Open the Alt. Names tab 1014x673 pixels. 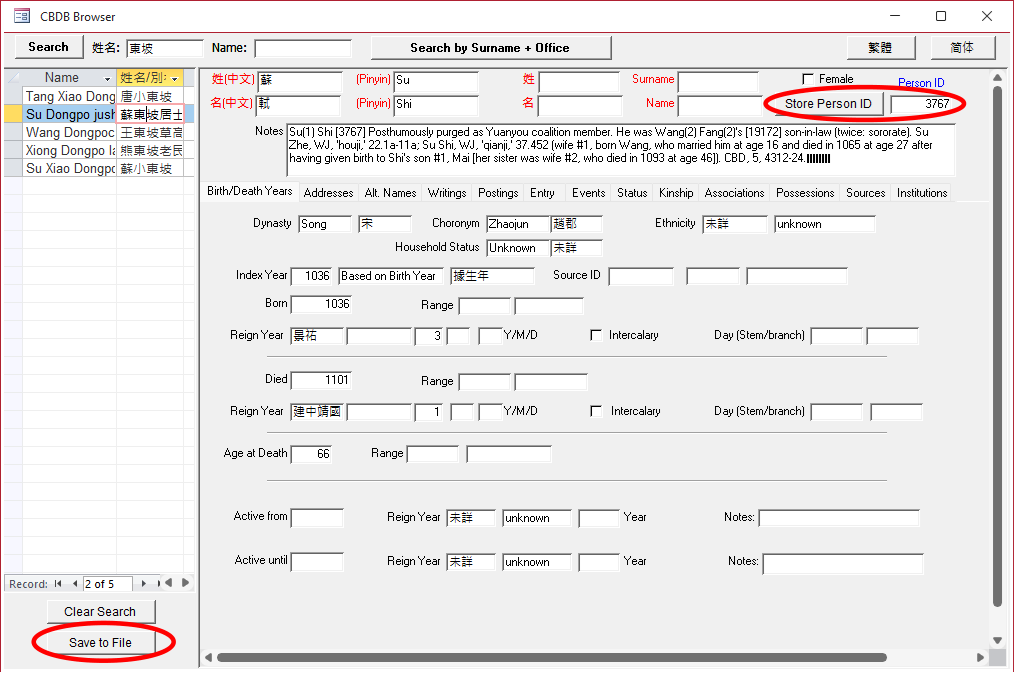click(x=390, y=193)
